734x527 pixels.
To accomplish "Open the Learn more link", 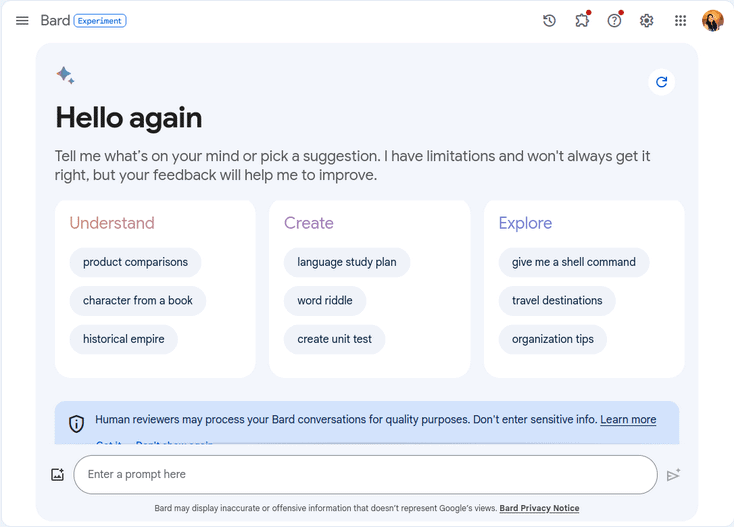I will [628, 419].
